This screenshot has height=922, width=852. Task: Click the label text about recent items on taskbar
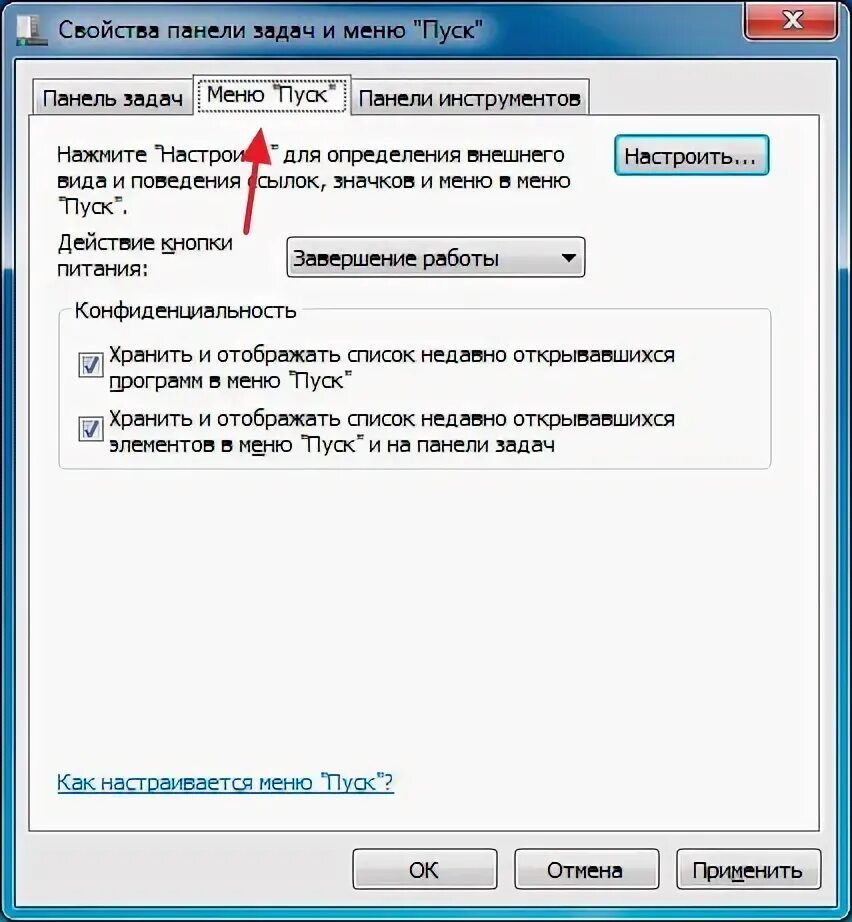(x=392, y=432)
